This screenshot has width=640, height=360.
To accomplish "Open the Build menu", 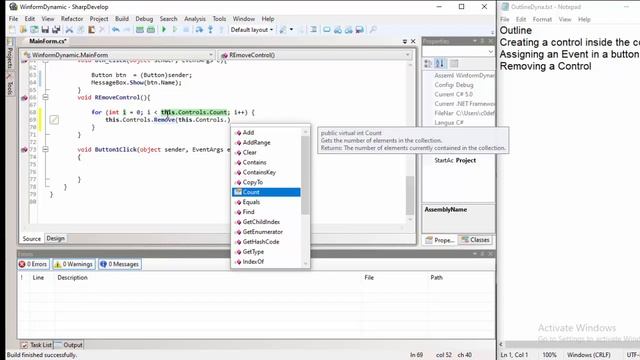I will pos(122,19).
